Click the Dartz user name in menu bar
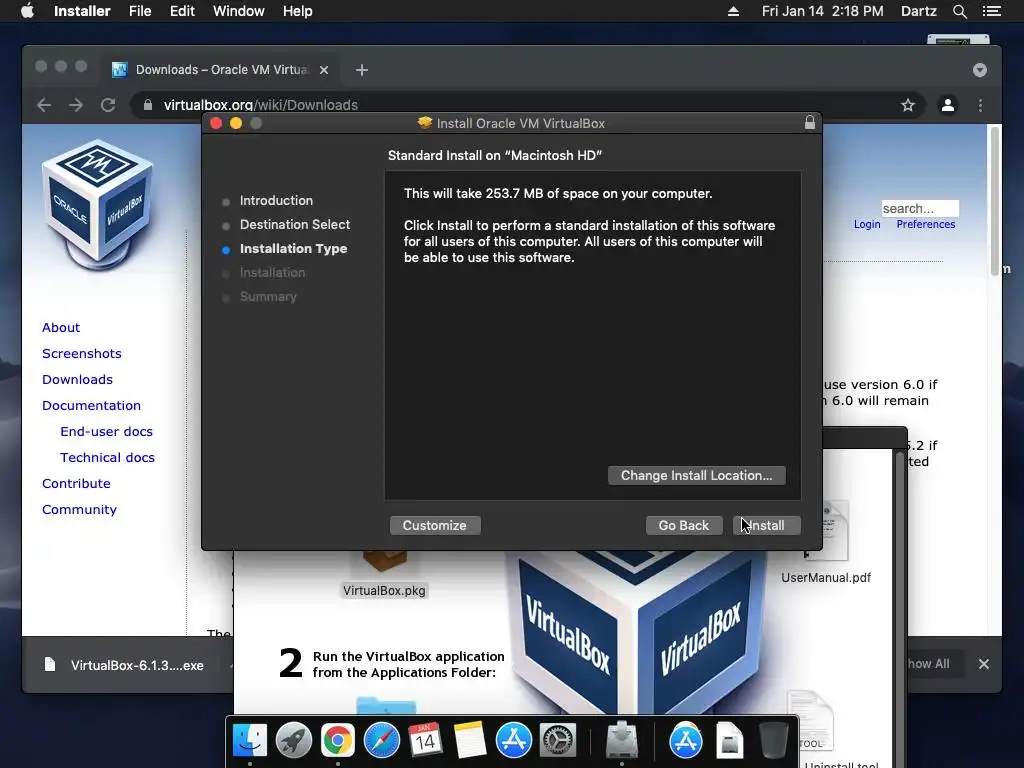Viewport: 1024px width, 768px height. (x=918, y=11)
